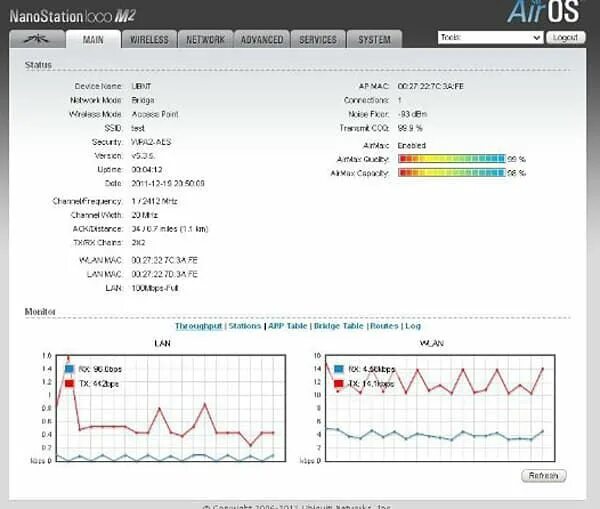Show the ARP Table

[x=287, y=326]
